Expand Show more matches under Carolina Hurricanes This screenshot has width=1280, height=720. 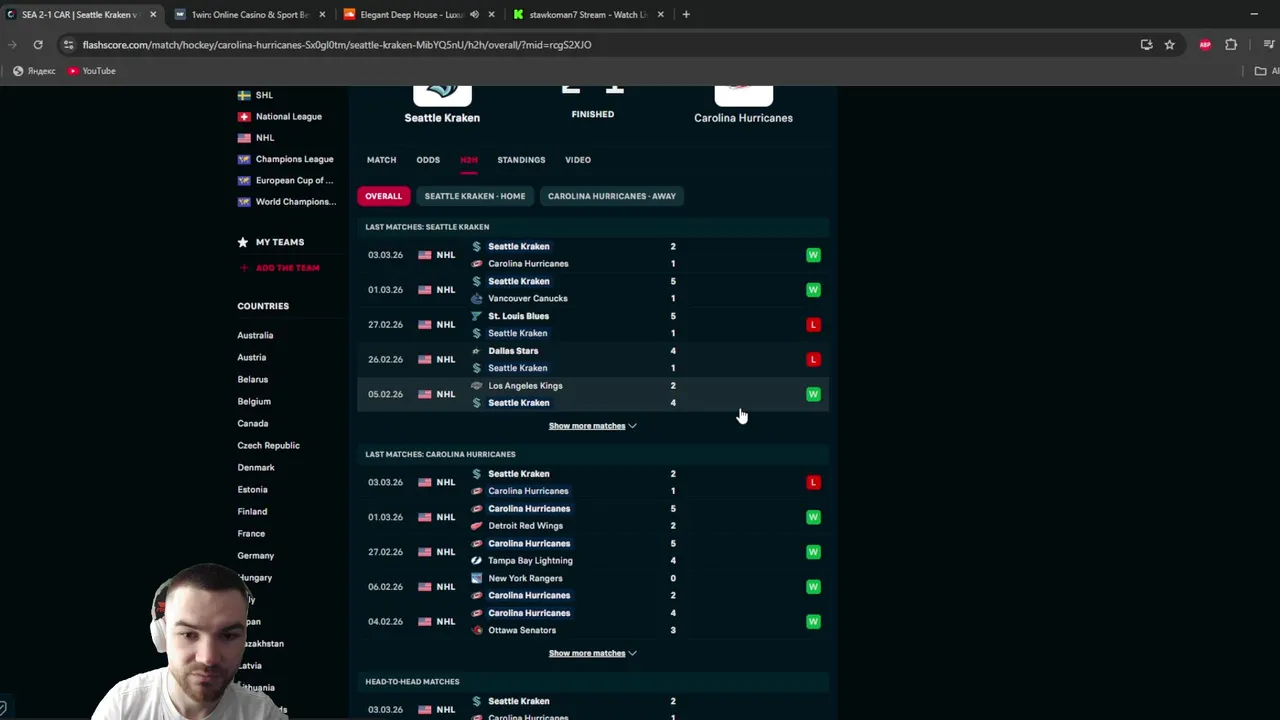592,653
